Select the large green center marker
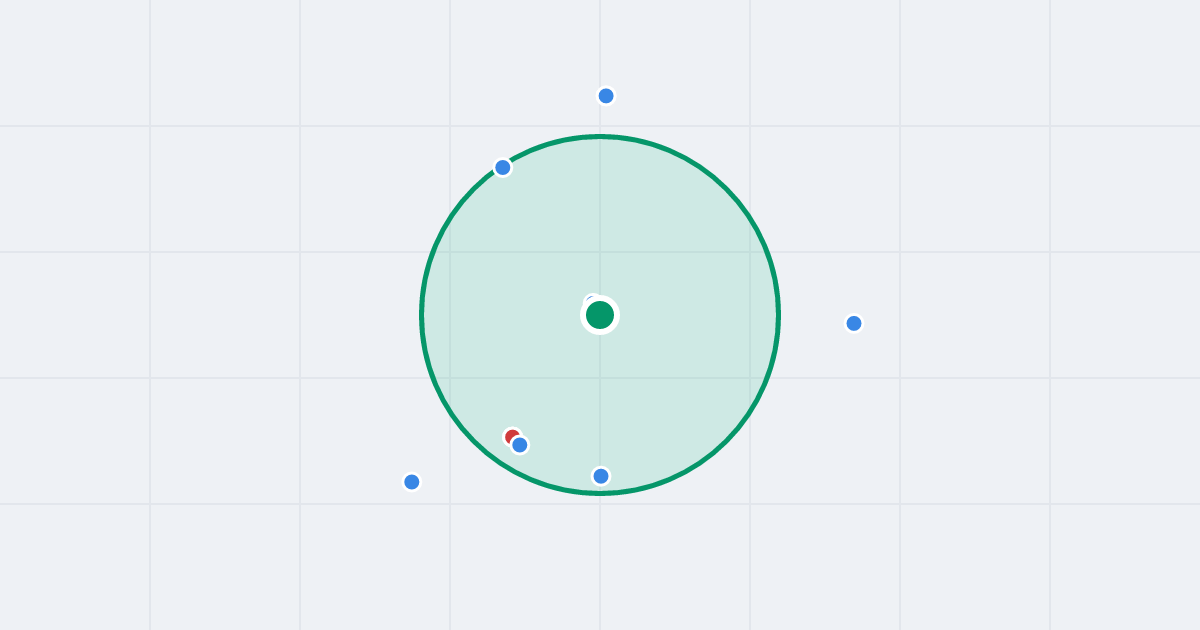The height and width of the screenshot is (630, 1200). [x=600, y=315]
